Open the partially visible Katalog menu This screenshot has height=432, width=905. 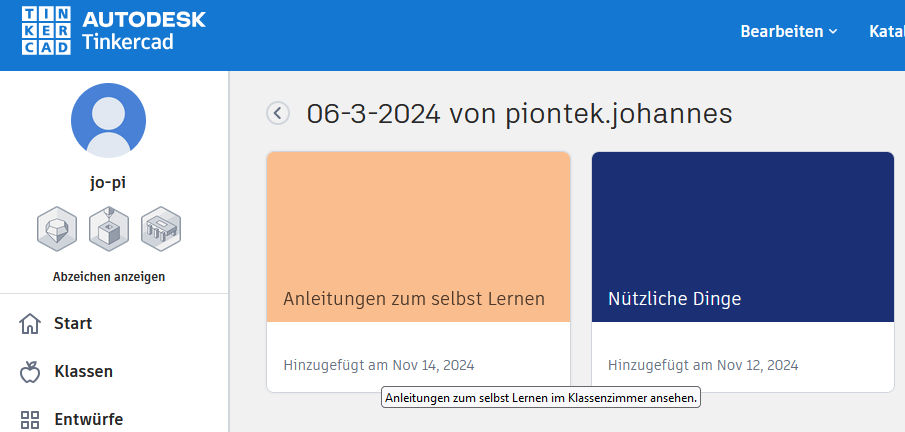click(886, 31)
